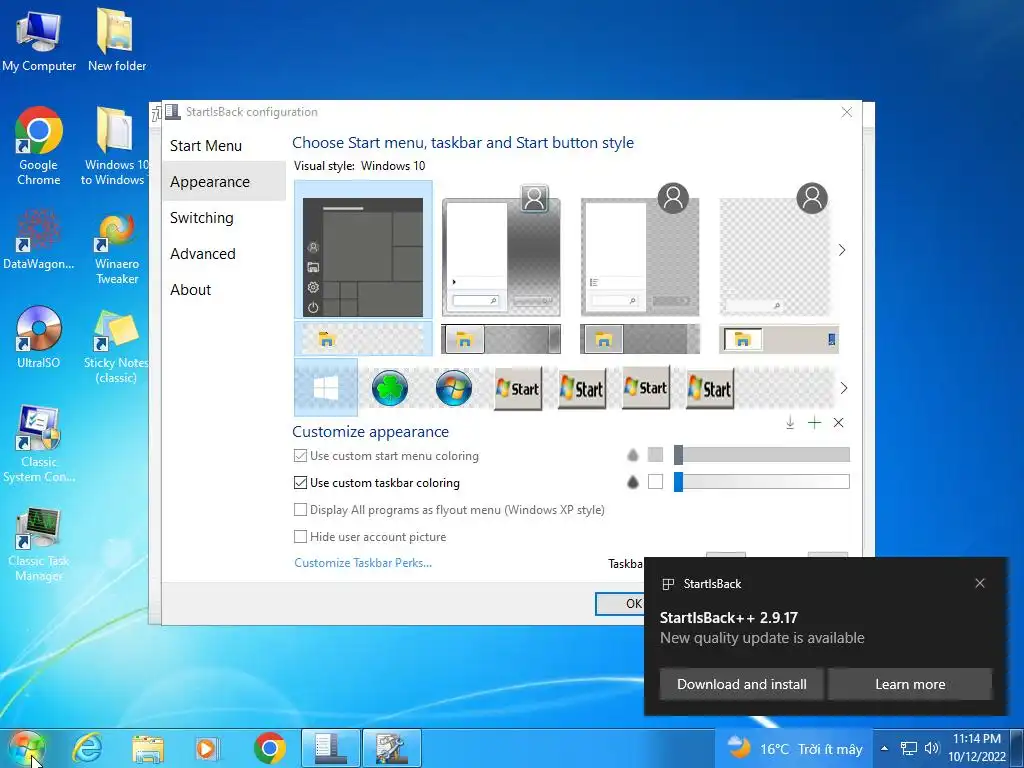Select the Windows 10 taskbar style preview
This screenshot has height=768, width=1024.
[363, 338]
